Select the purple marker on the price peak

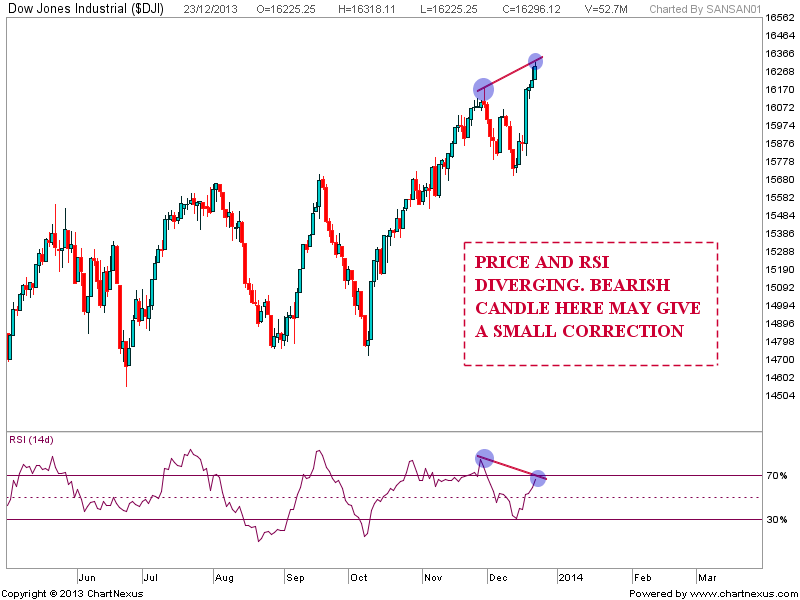(483, 89)
